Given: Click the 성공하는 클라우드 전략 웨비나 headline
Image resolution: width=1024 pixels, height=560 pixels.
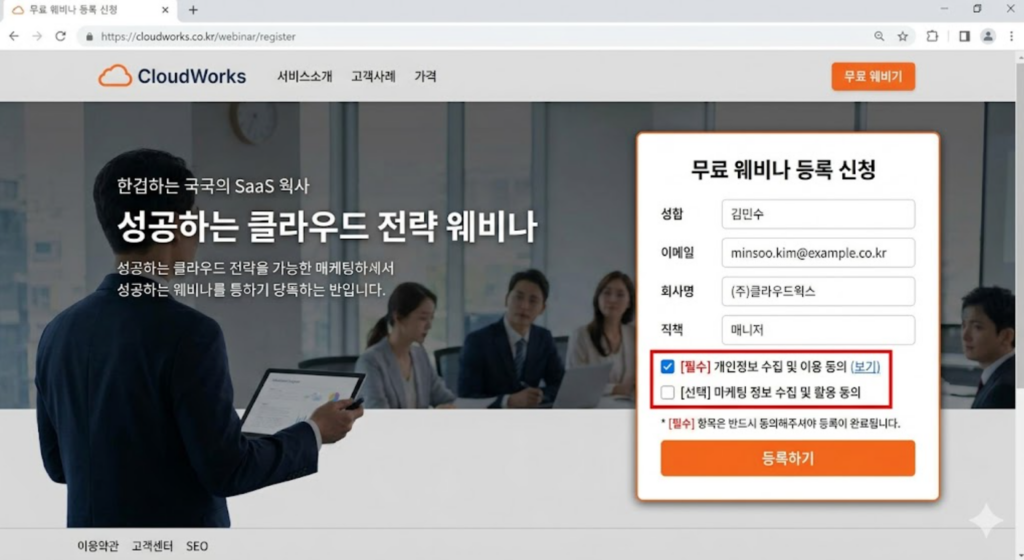Looking at the screenshot, I should (x=327, y=226).
